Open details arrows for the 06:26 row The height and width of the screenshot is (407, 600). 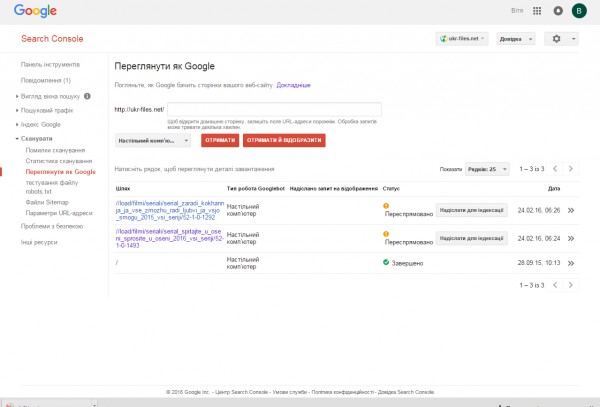click(571, 210)
